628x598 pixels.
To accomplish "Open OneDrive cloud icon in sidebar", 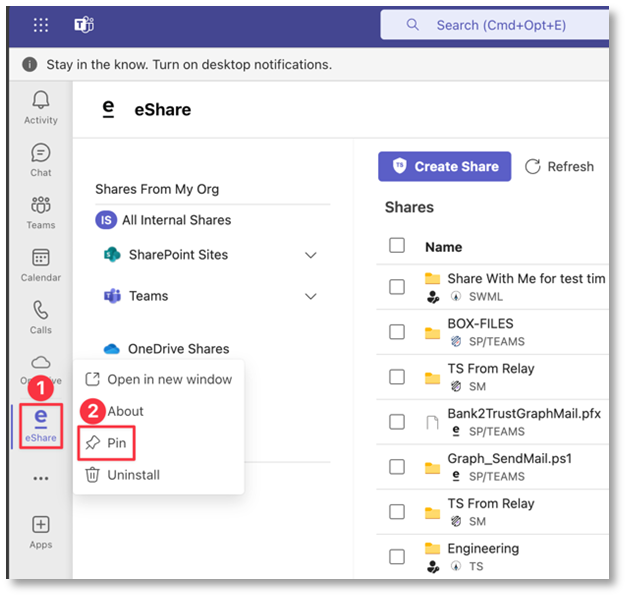I will (41, 362).
